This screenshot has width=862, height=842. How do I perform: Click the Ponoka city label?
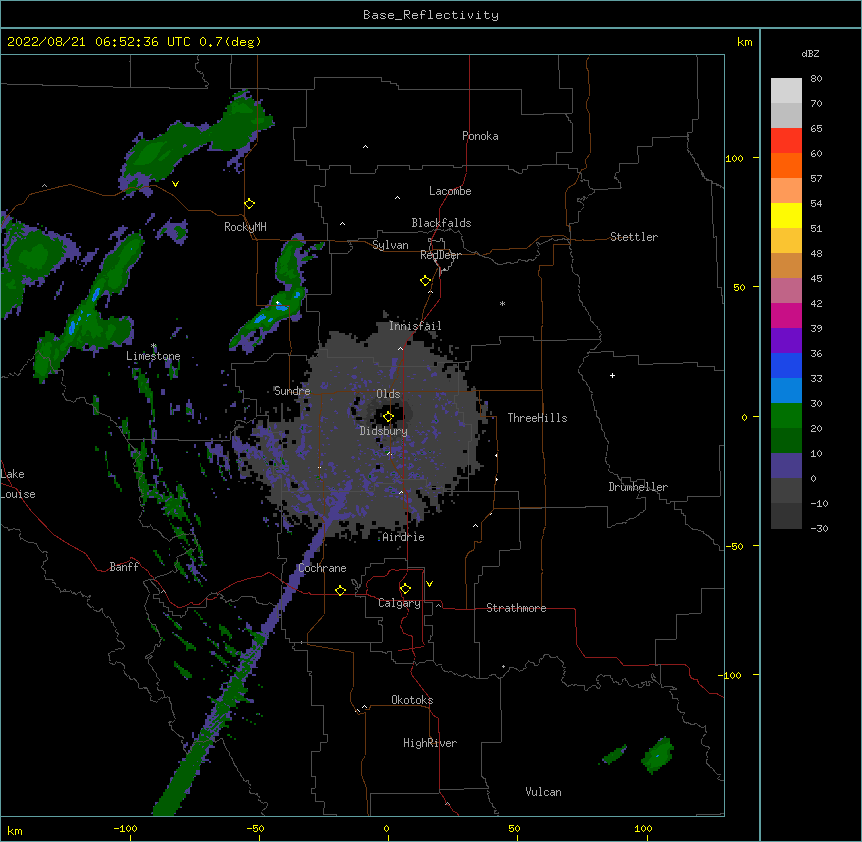tap(480, 136)
